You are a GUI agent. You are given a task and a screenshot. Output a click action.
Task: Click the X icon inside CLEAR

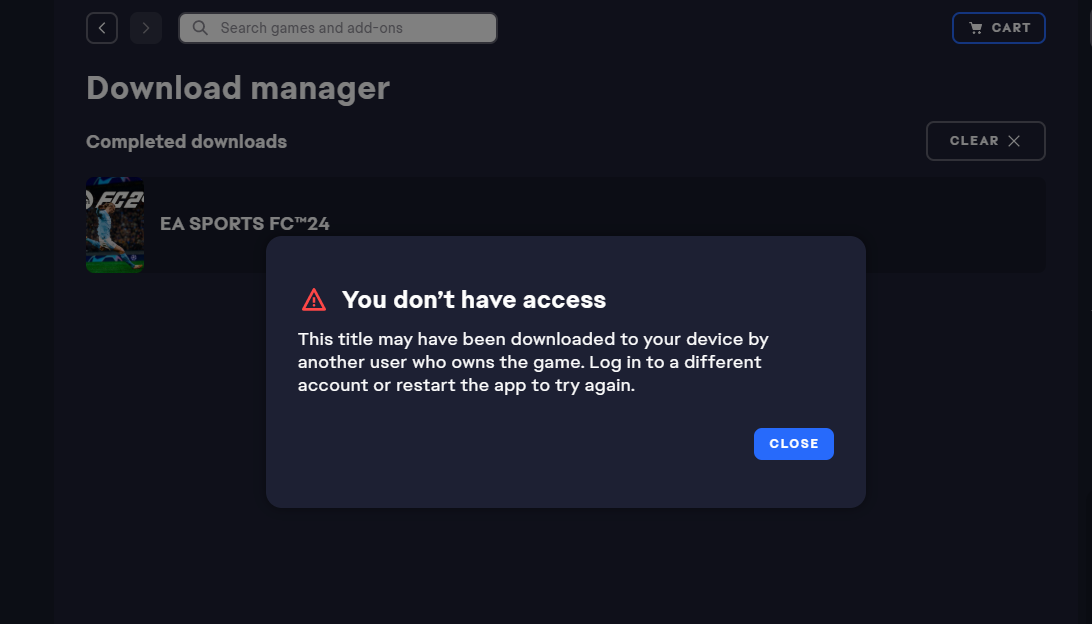[x=1014, y=141]
